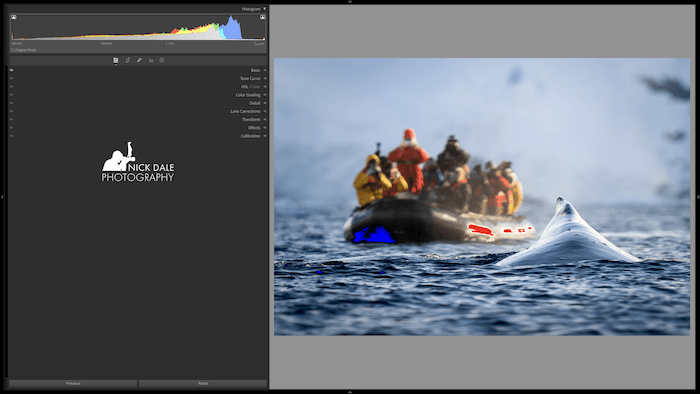700x394 pixels.
Task: Expand the HSL / Color panel triangle
Action: [x=265, y=87]
